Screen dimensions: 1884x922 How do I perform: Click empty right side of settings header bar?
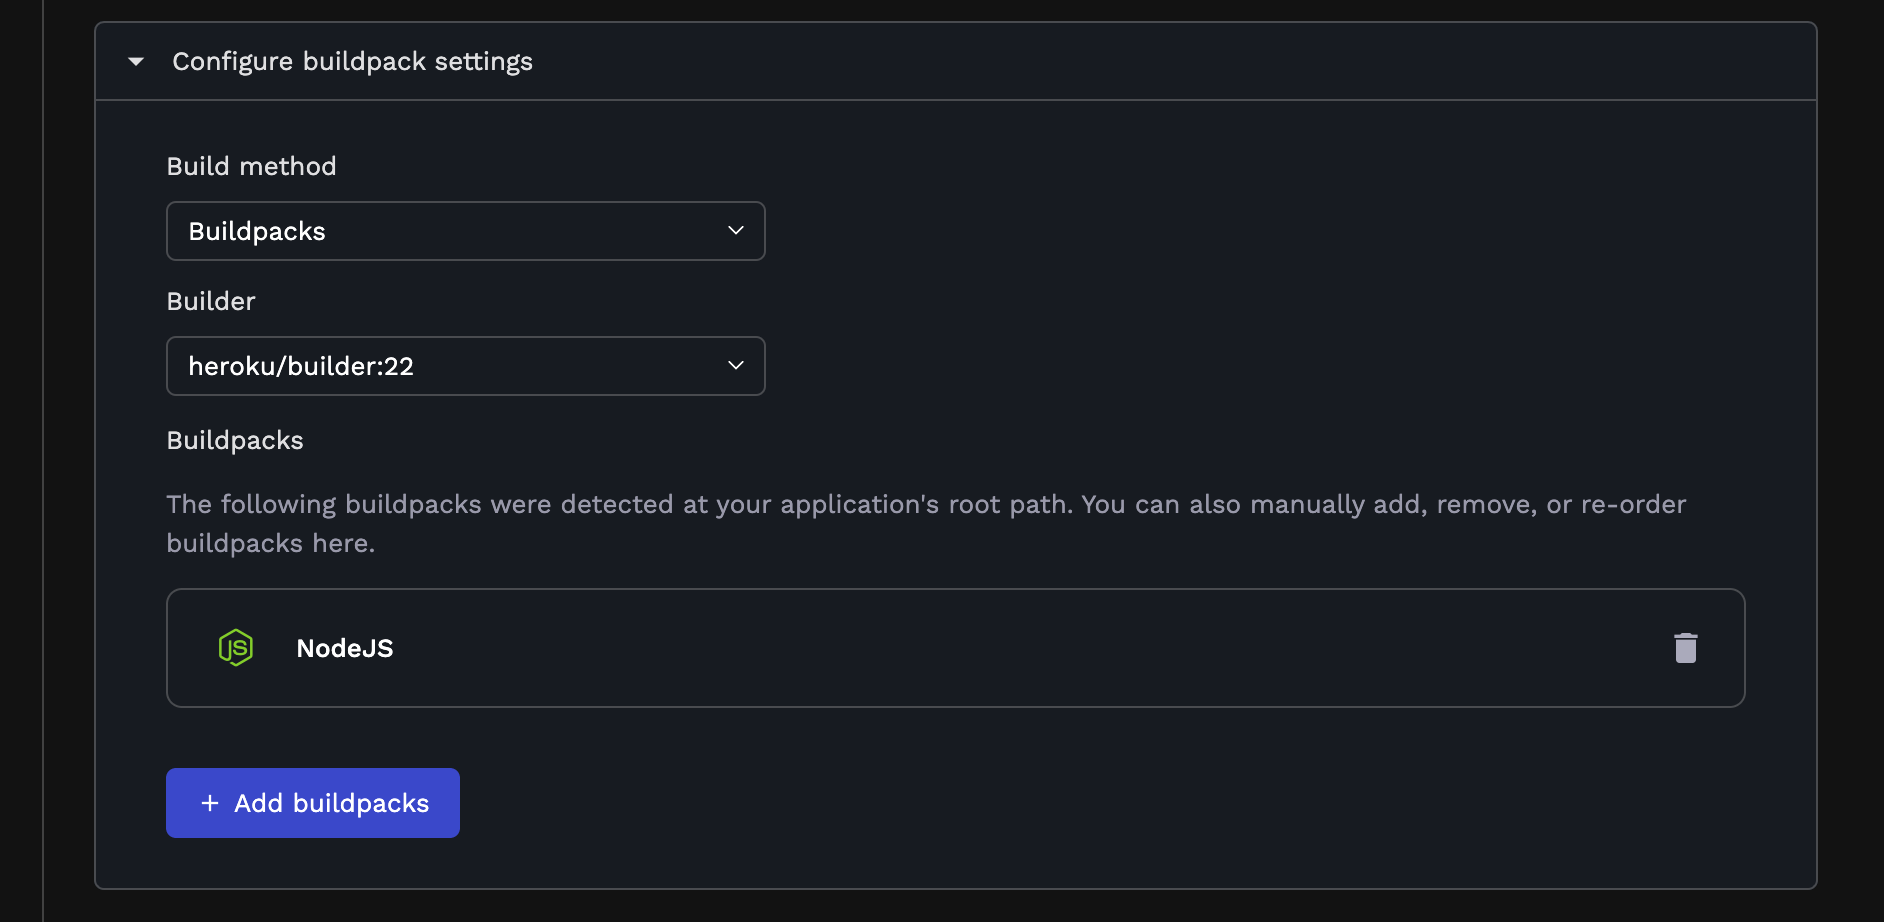click(x=1200, y=62)
